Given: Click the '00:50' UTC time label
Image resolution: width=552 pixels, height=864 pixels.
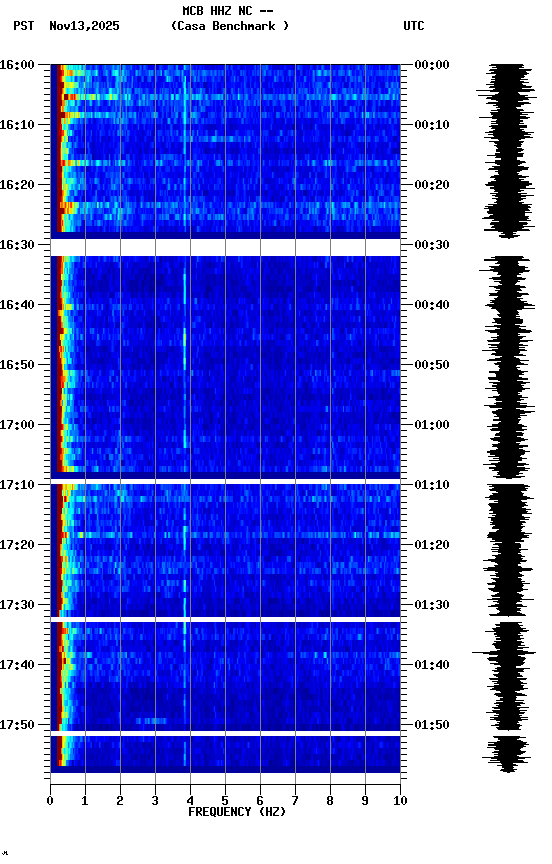Looking at the screenshot, I should tap(432, 365).
